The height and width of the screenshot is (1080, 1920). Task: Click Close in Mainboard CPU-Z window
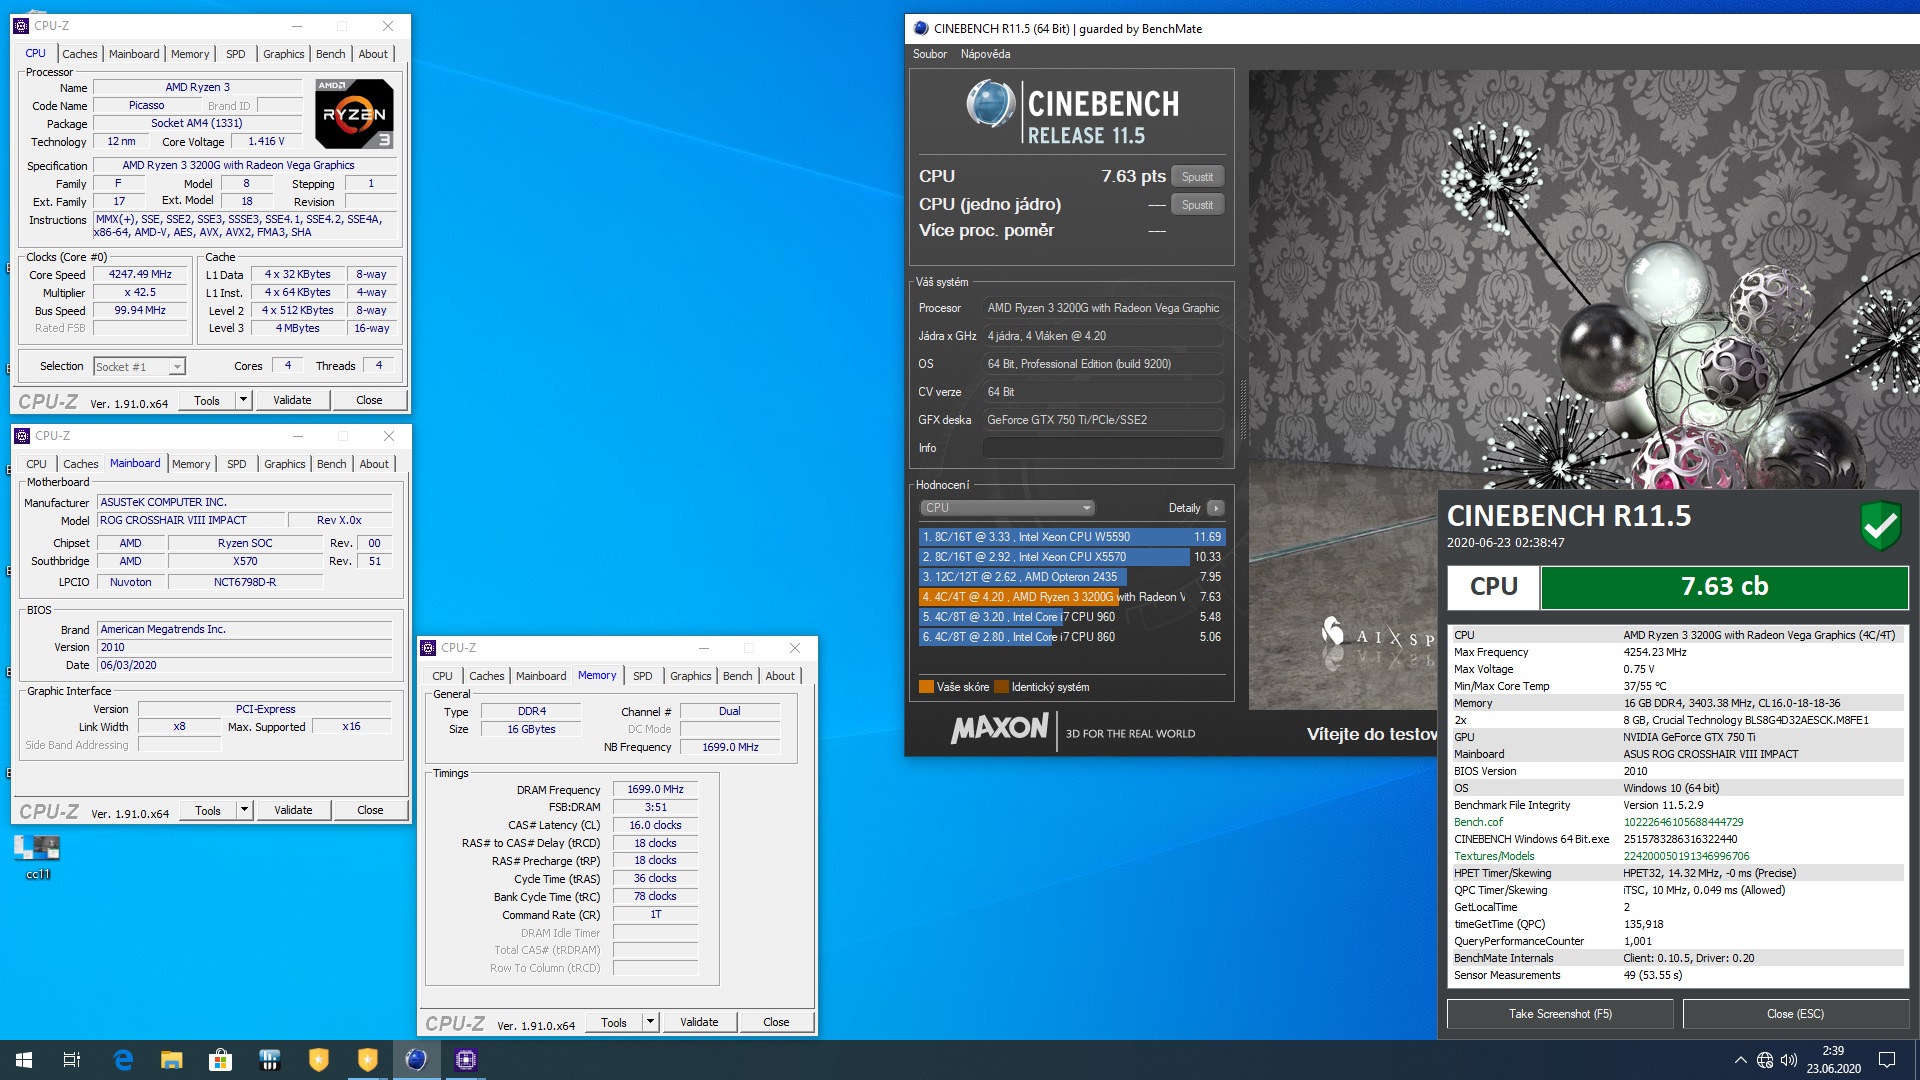click(370, 810)
